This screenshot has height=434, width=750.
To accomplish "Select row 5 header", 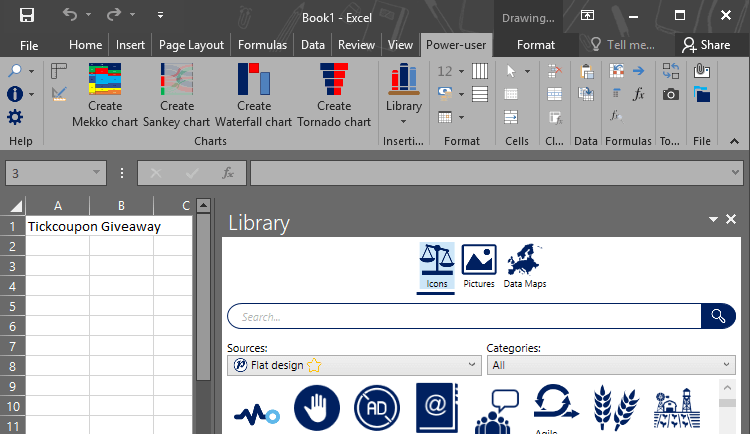I will pos(12,306).
